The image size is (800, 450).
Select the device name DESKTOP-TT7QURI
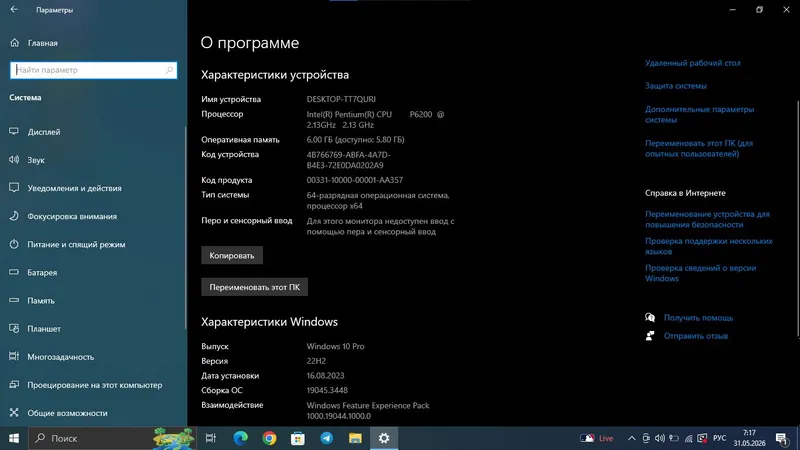341,99
